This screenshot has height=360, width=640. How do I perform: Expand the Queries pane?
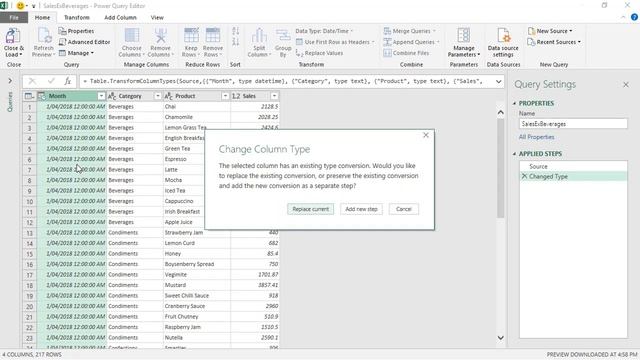tap(10, 81)
